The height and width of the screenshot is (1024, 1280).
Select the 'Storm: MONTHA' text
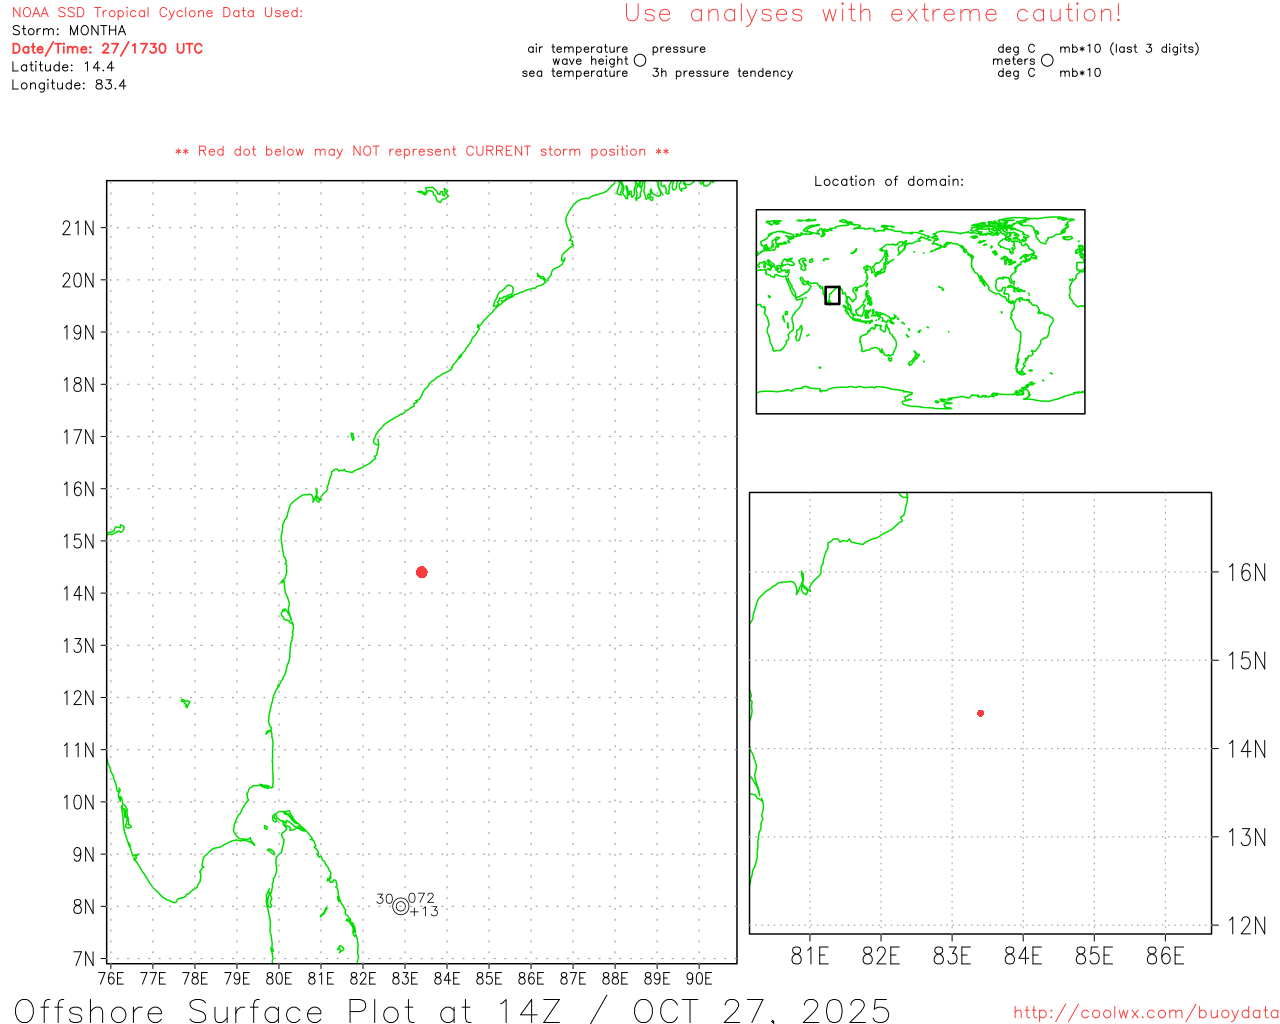click(69, 31)
